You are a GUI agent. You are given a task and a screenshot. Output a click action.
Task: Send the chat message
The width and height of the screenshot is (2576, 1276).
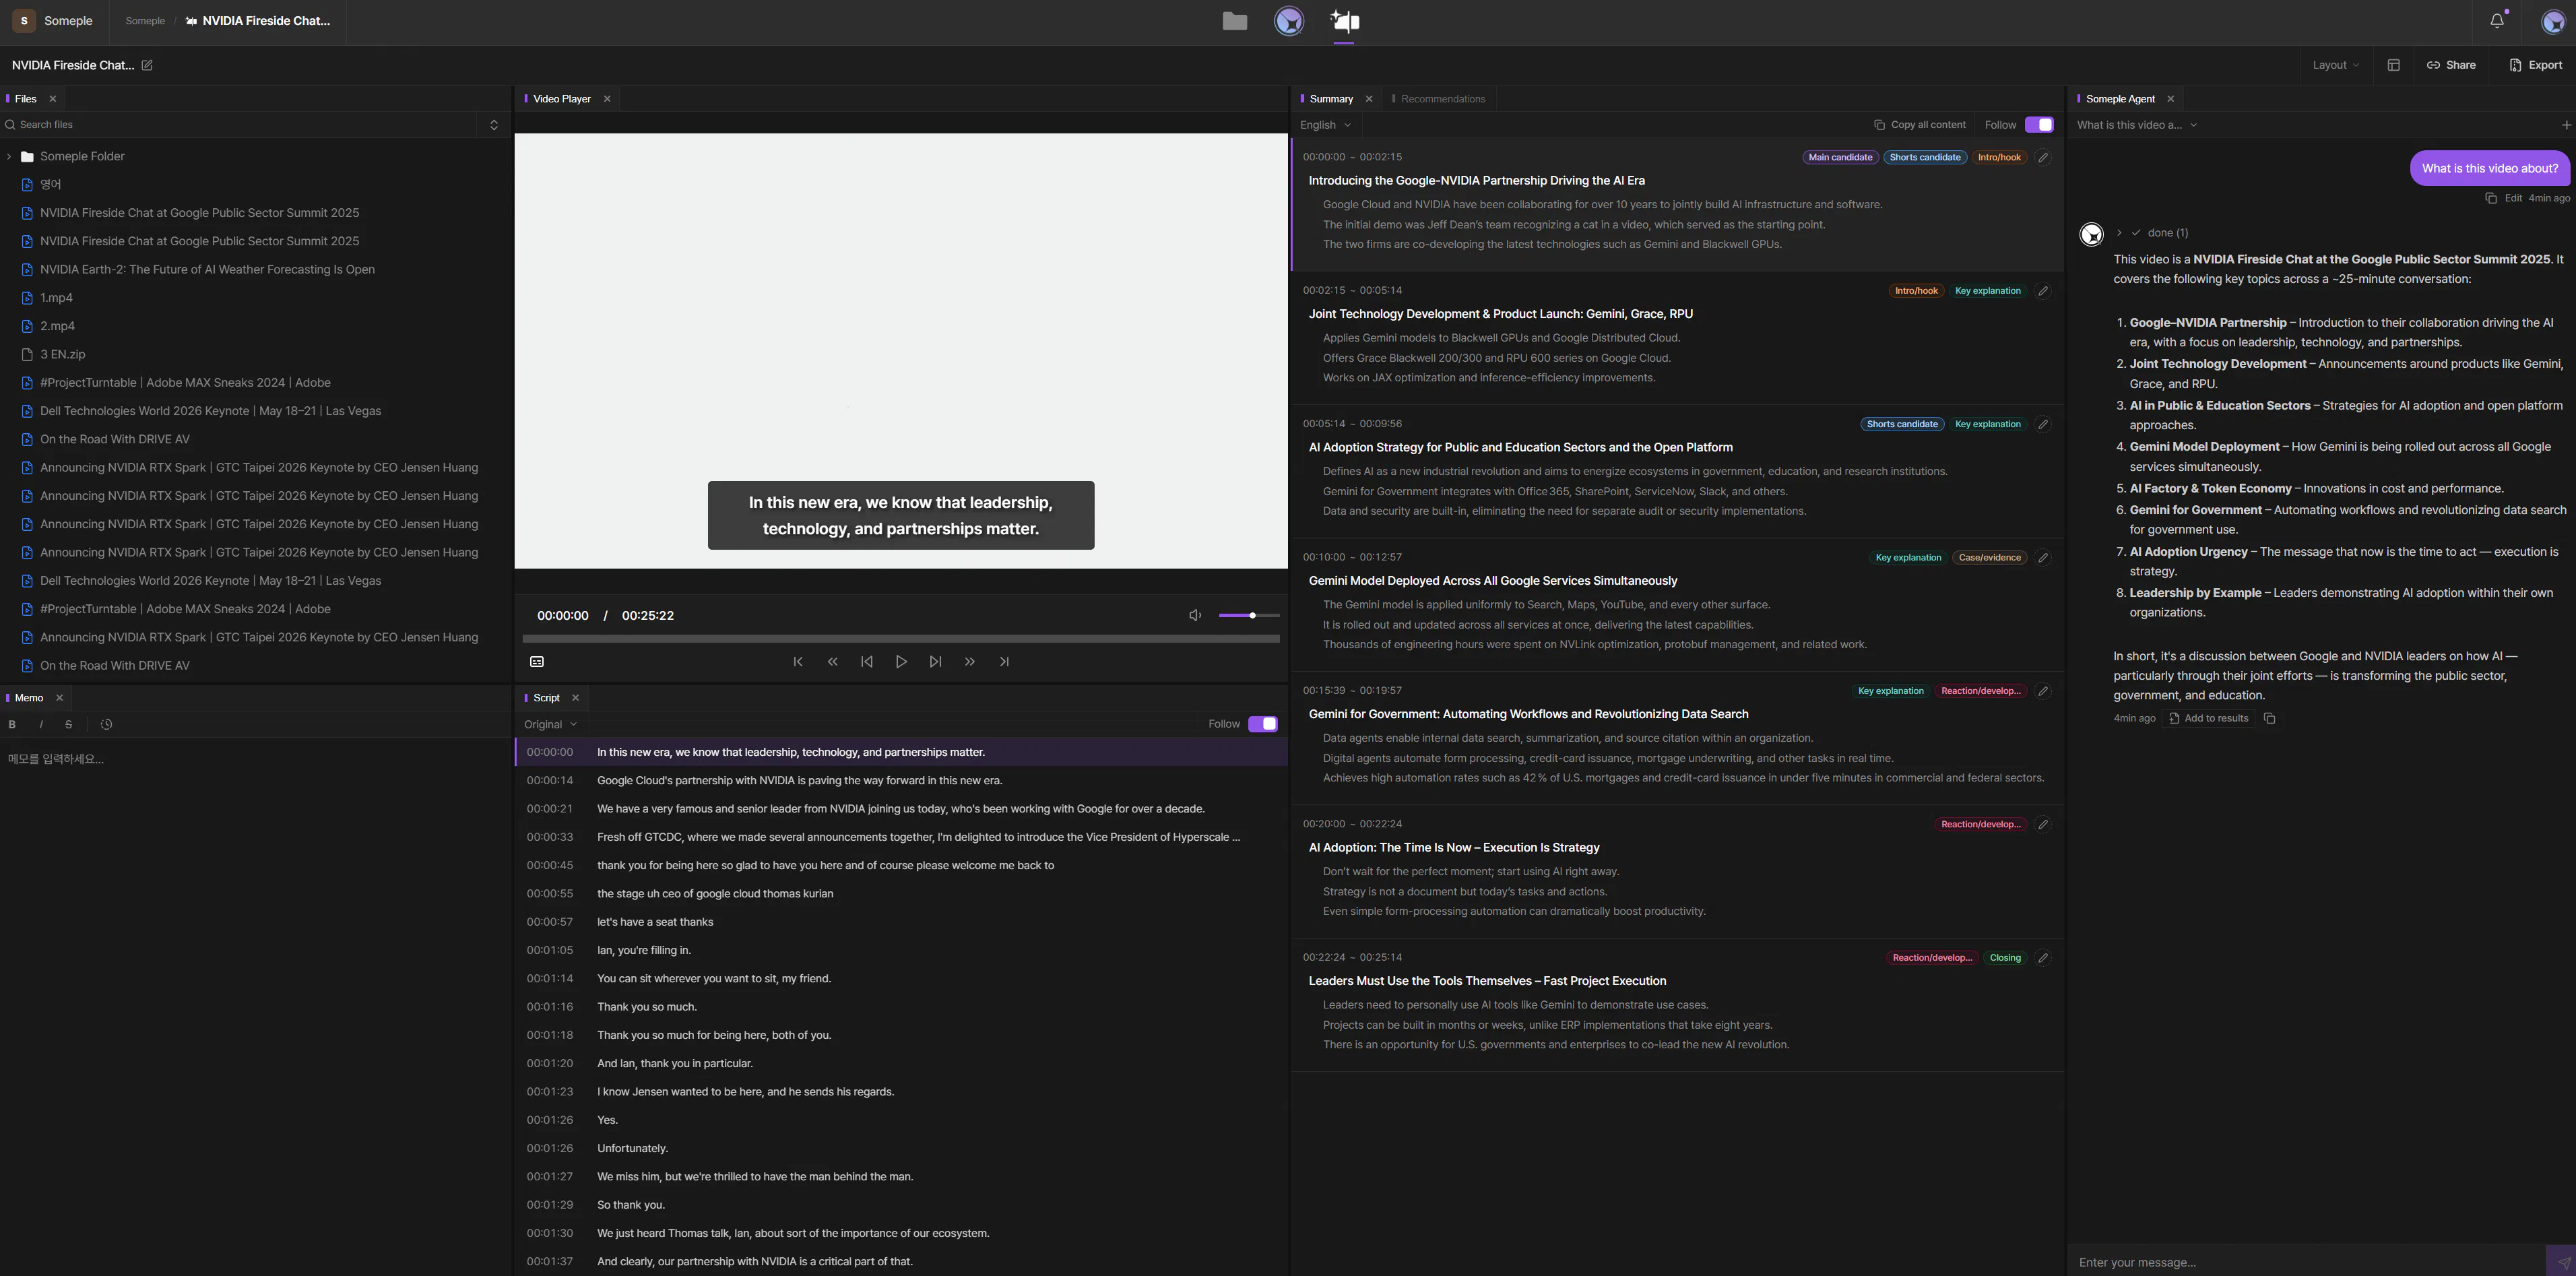point(2562,1262)
